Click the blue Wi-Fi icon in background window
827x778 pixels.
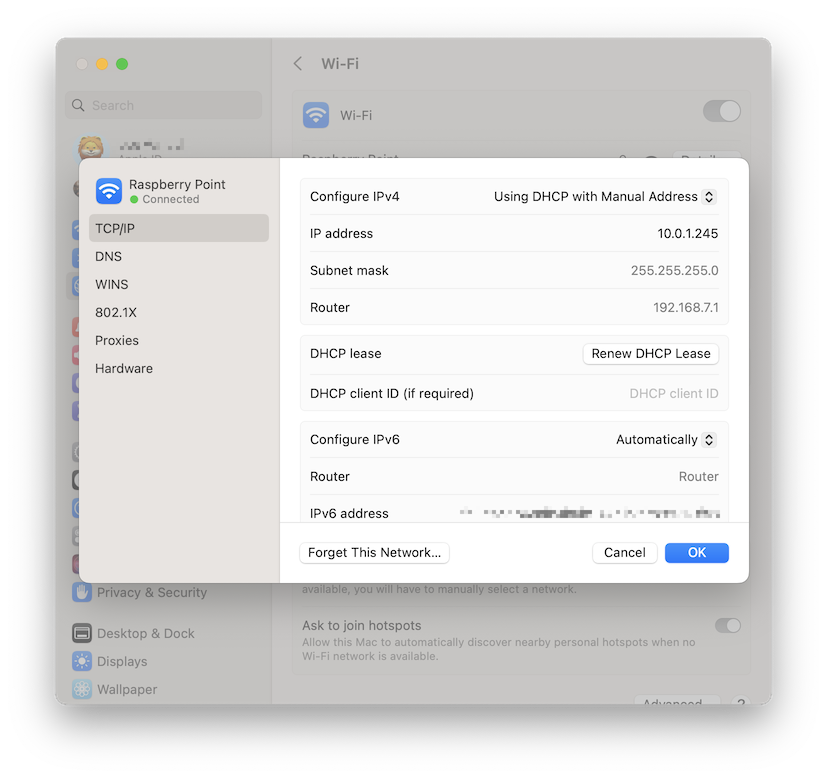(316, 115)
